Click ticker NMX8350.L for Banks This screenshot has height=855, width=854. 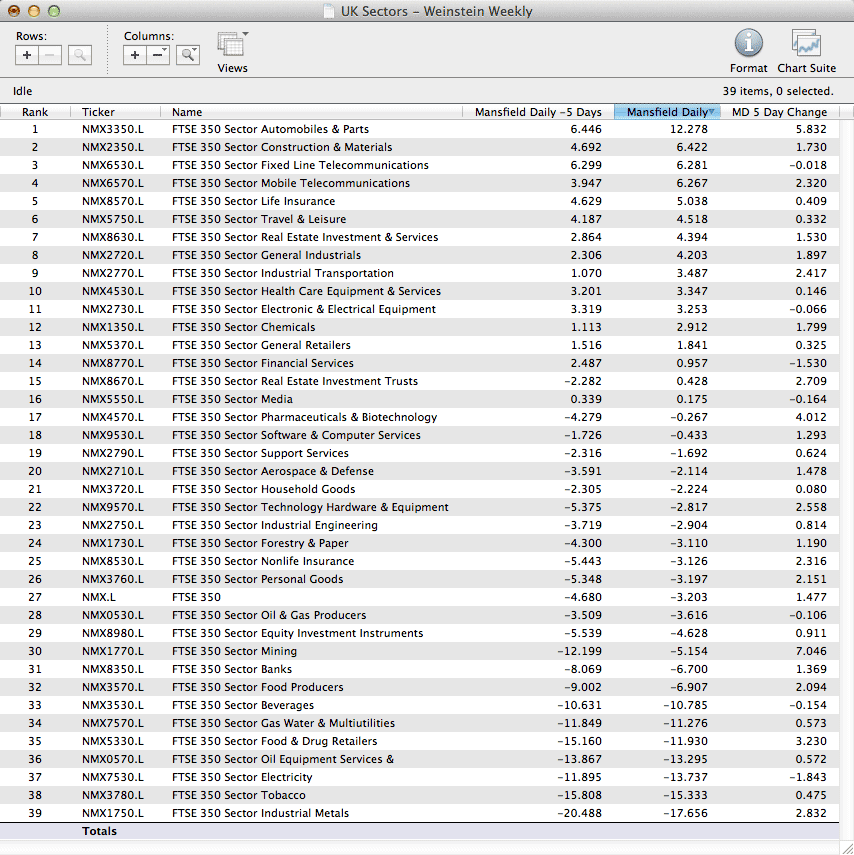point(112,669)
